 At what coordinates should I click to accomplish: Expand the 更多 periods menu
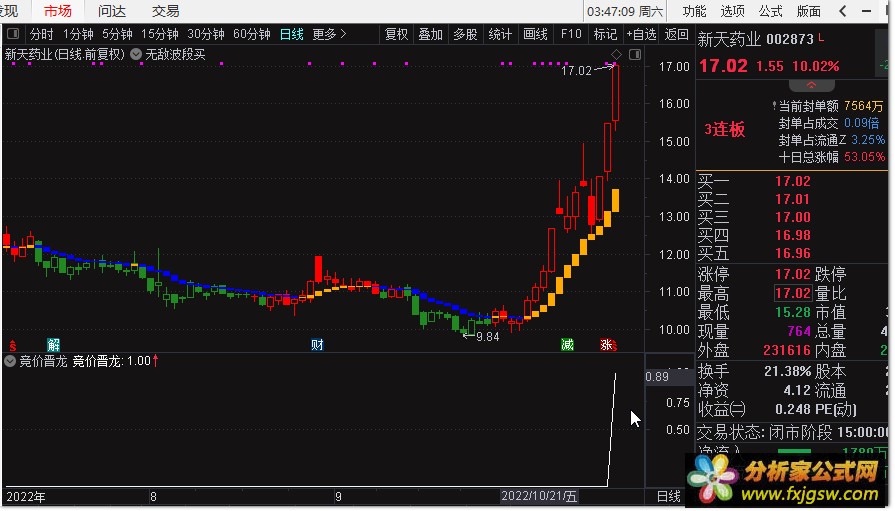pos(329,34)
